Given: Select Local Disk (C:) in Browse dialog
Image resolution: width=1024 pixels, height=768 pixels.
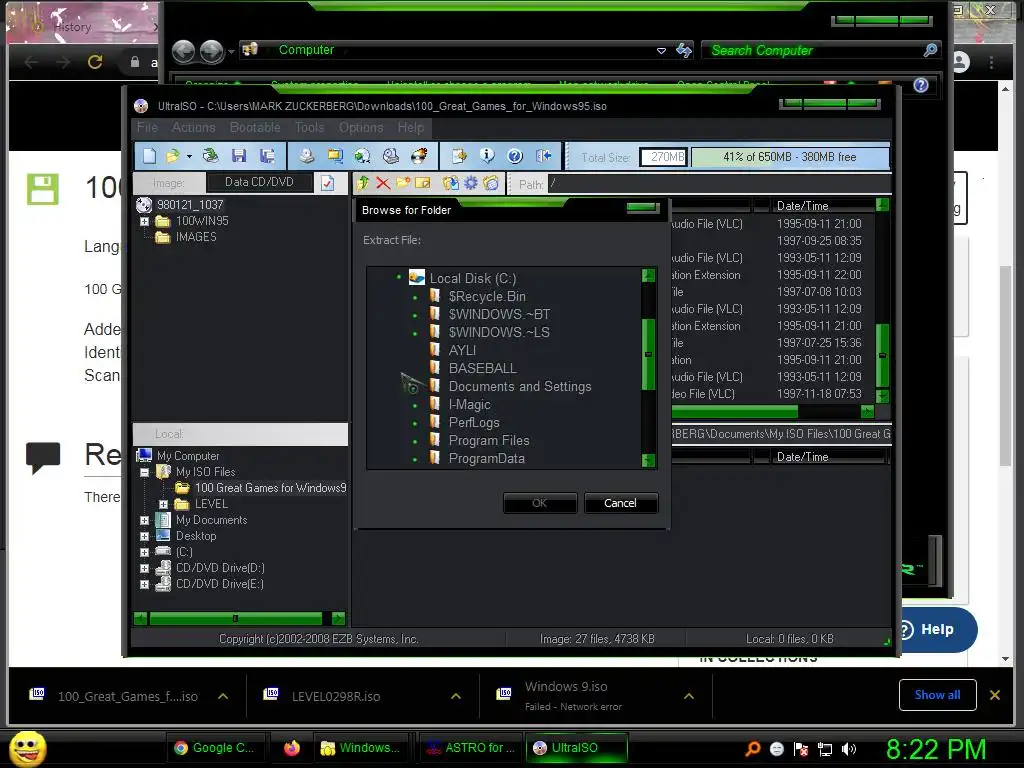Looking at the screenshot, I should tap(472, 279).
